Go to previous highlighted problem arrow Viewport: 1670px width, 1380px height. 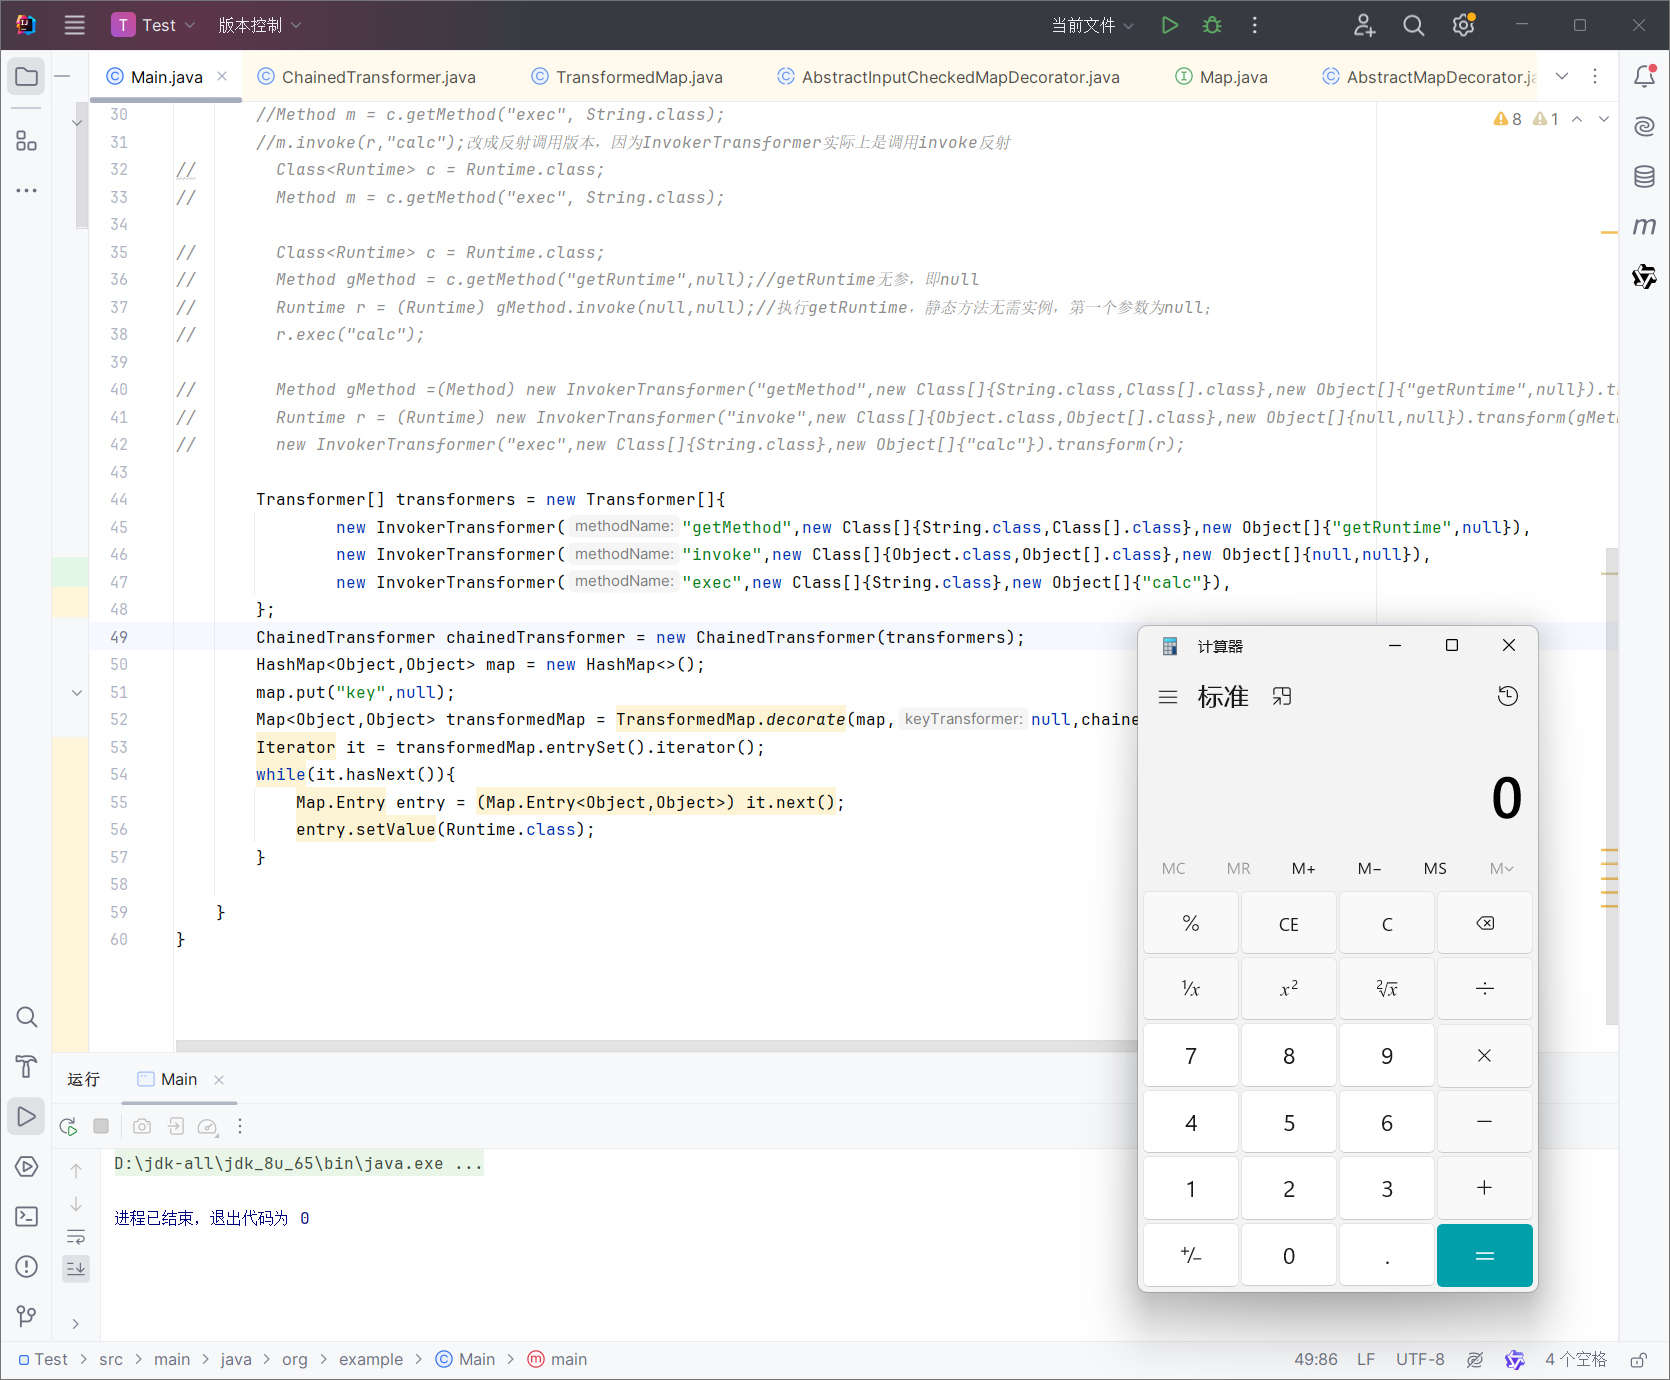[1577, 119]
